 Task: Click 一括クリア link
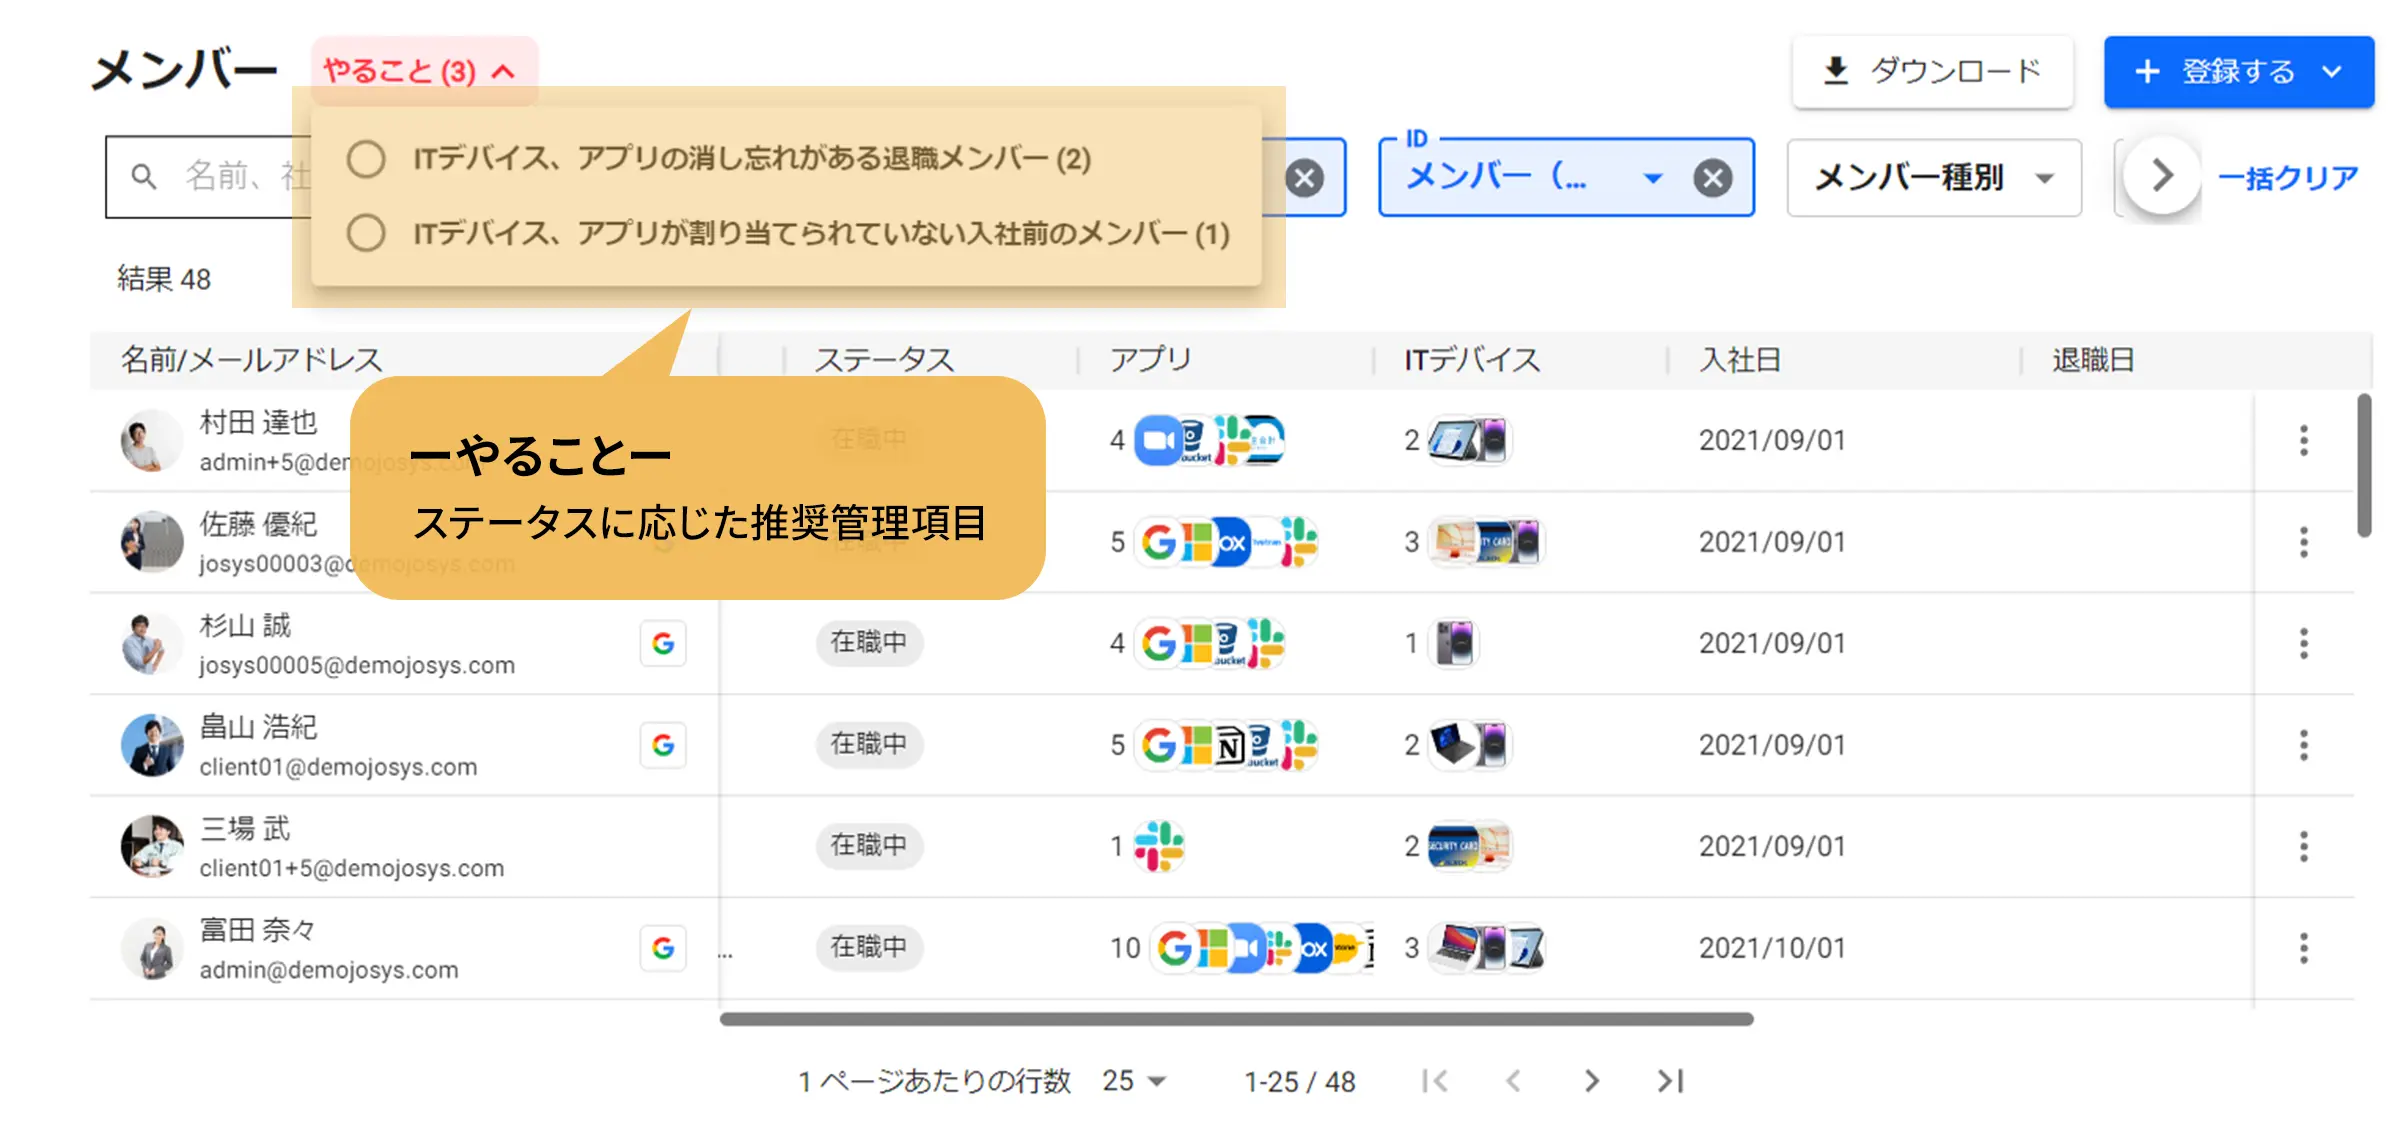point(2288,178)
